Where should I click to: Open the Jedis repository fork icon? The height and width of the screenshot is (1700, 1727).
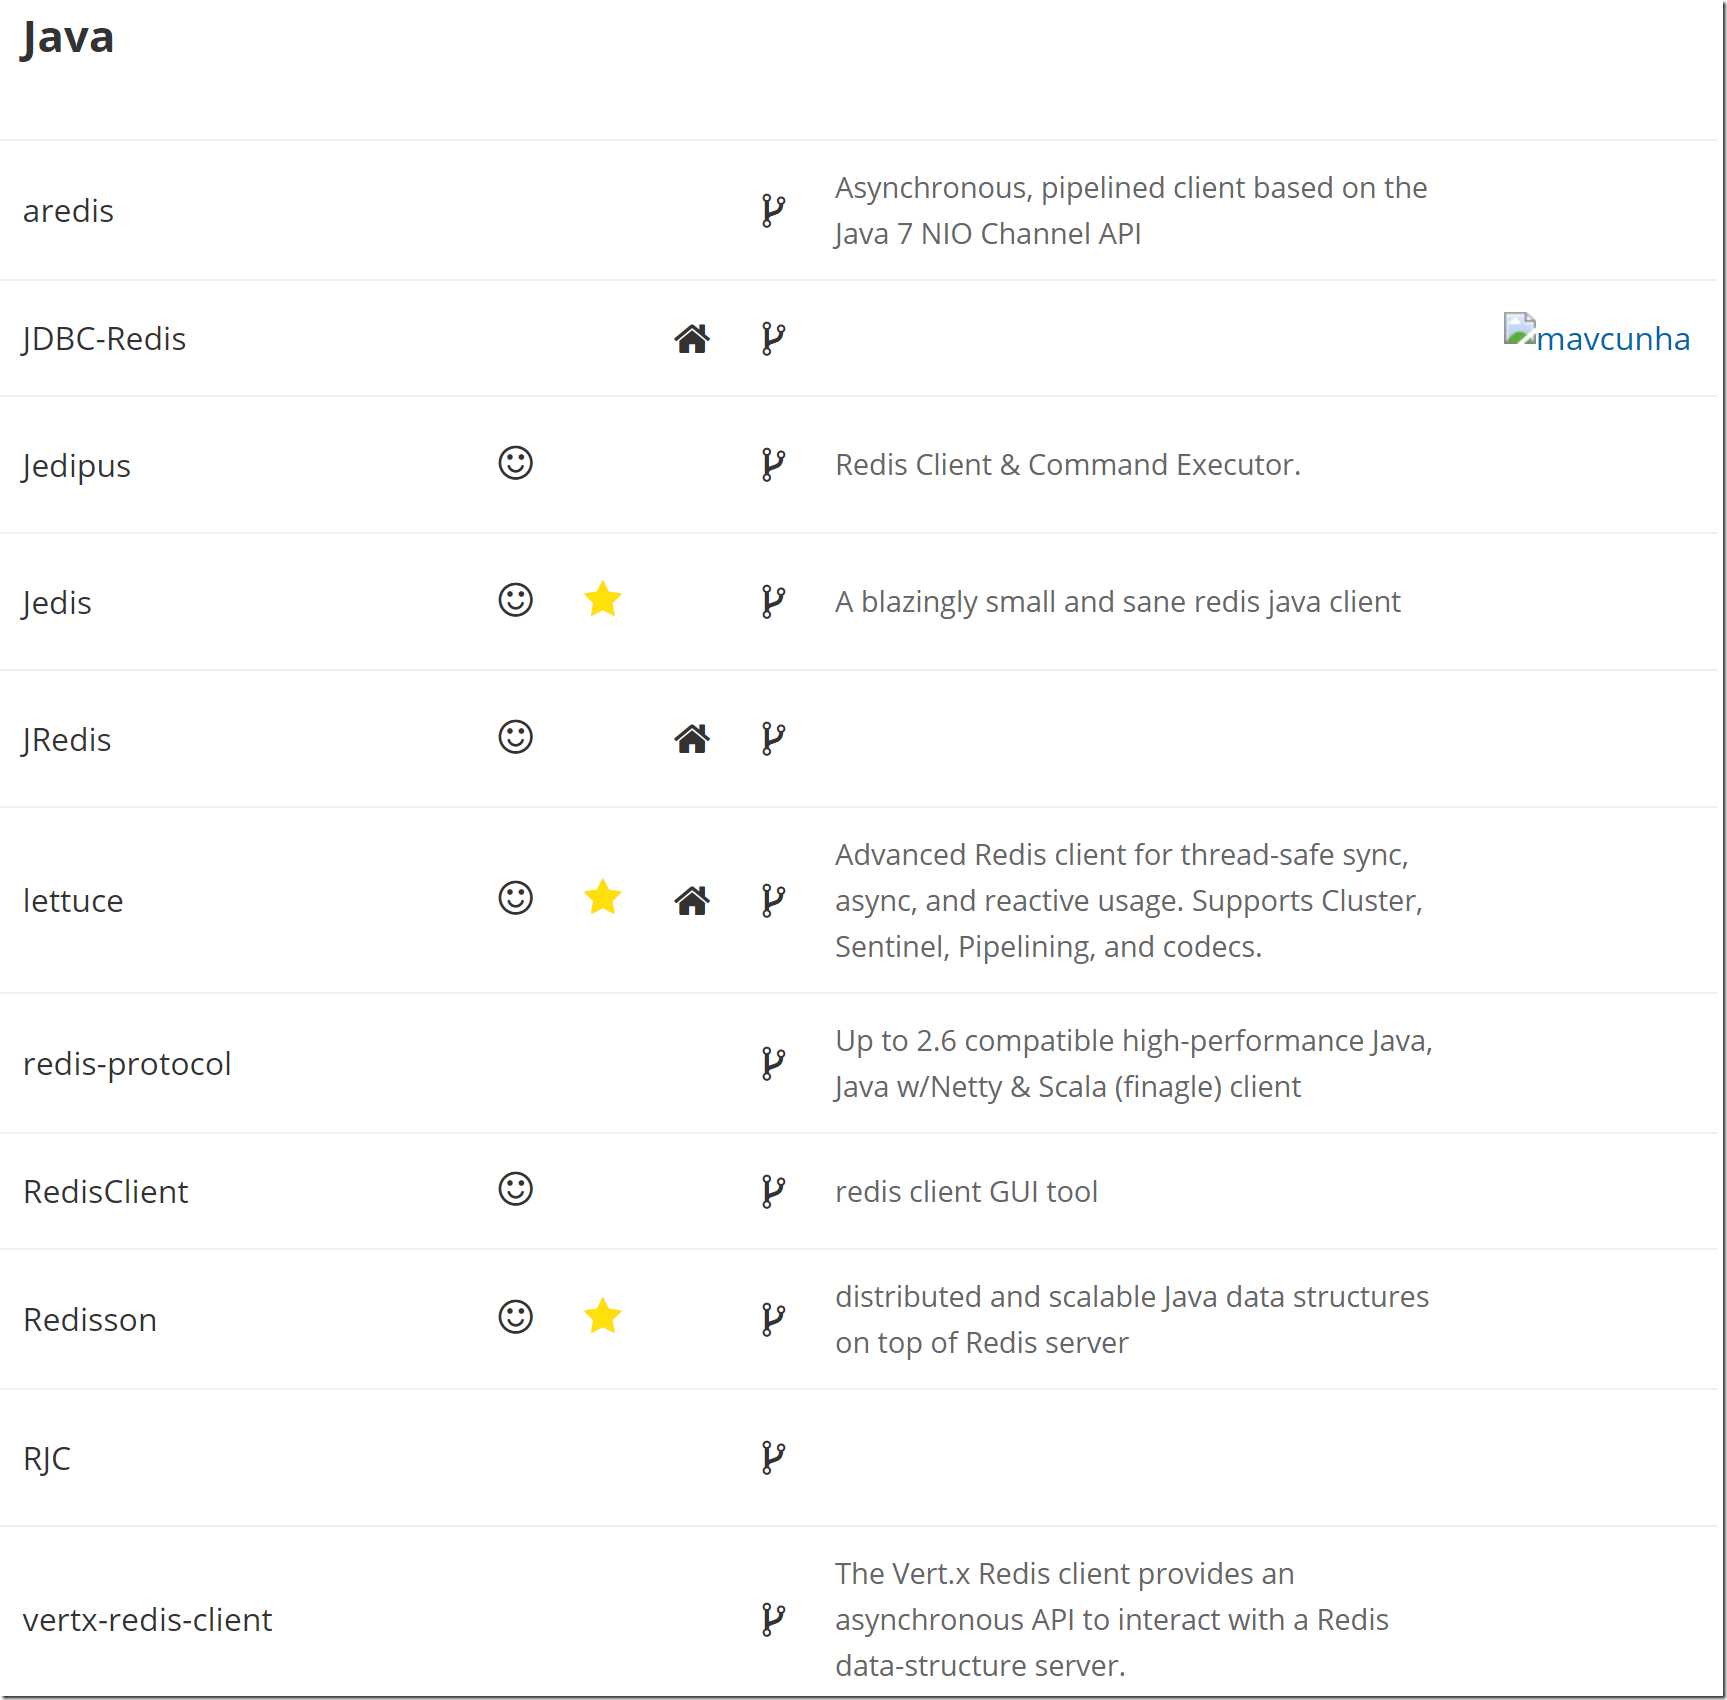pyautogui.click(x=773, y=602)
